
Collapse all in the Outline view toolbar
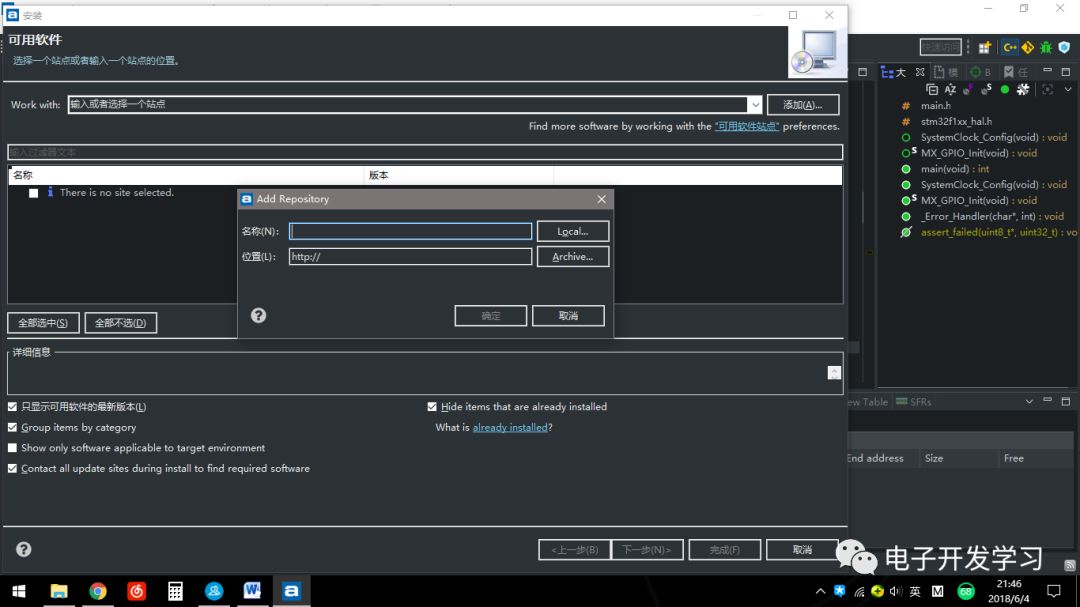(x=931, y=90)
